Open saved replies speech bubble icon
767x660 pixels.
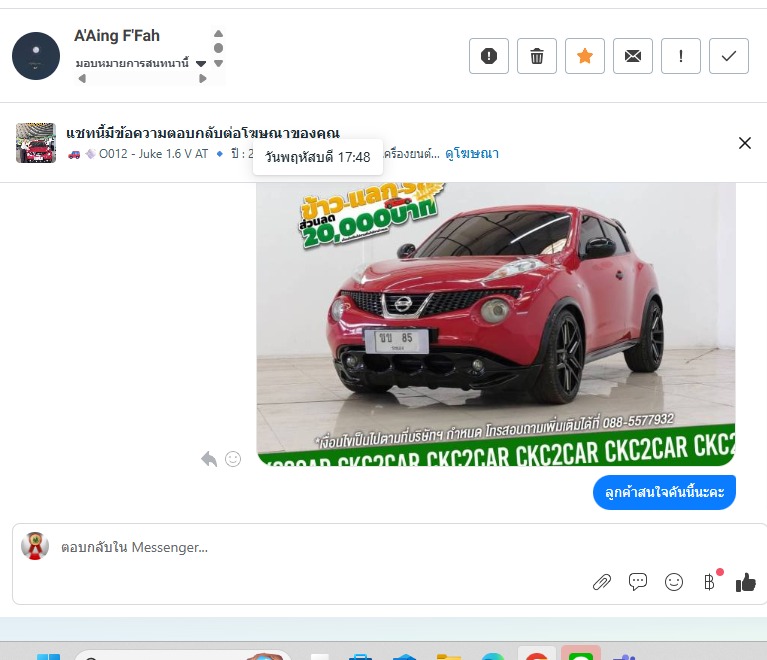coord(637,582)
